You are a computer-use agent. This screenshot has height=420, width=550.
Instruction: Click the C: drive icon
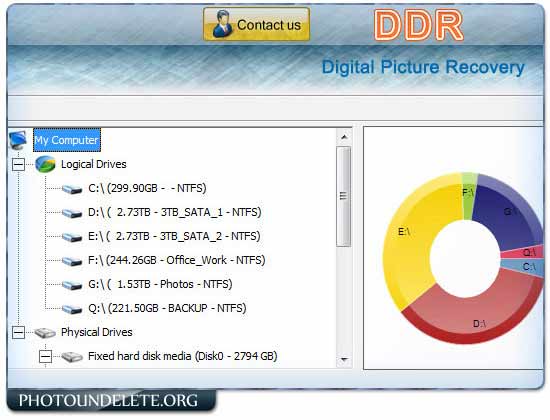[72, 189]
